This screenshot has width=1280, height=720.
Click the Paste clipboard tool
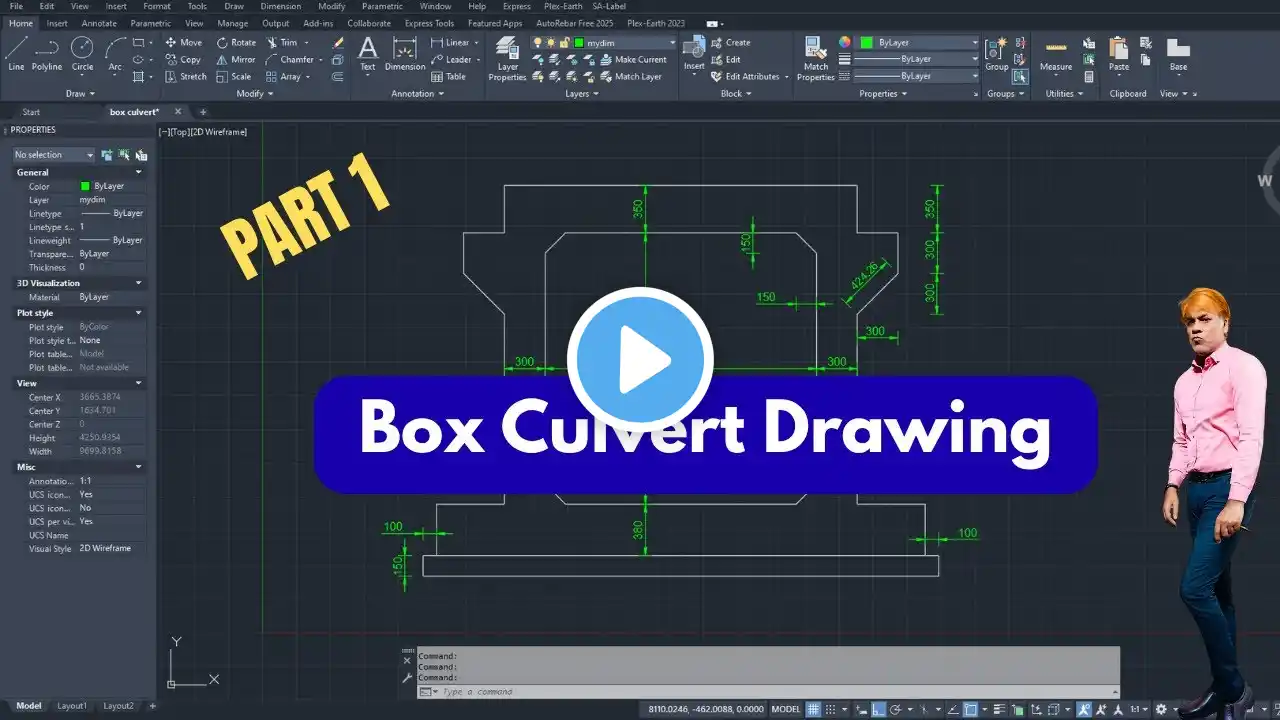(x=1119, y=54)
